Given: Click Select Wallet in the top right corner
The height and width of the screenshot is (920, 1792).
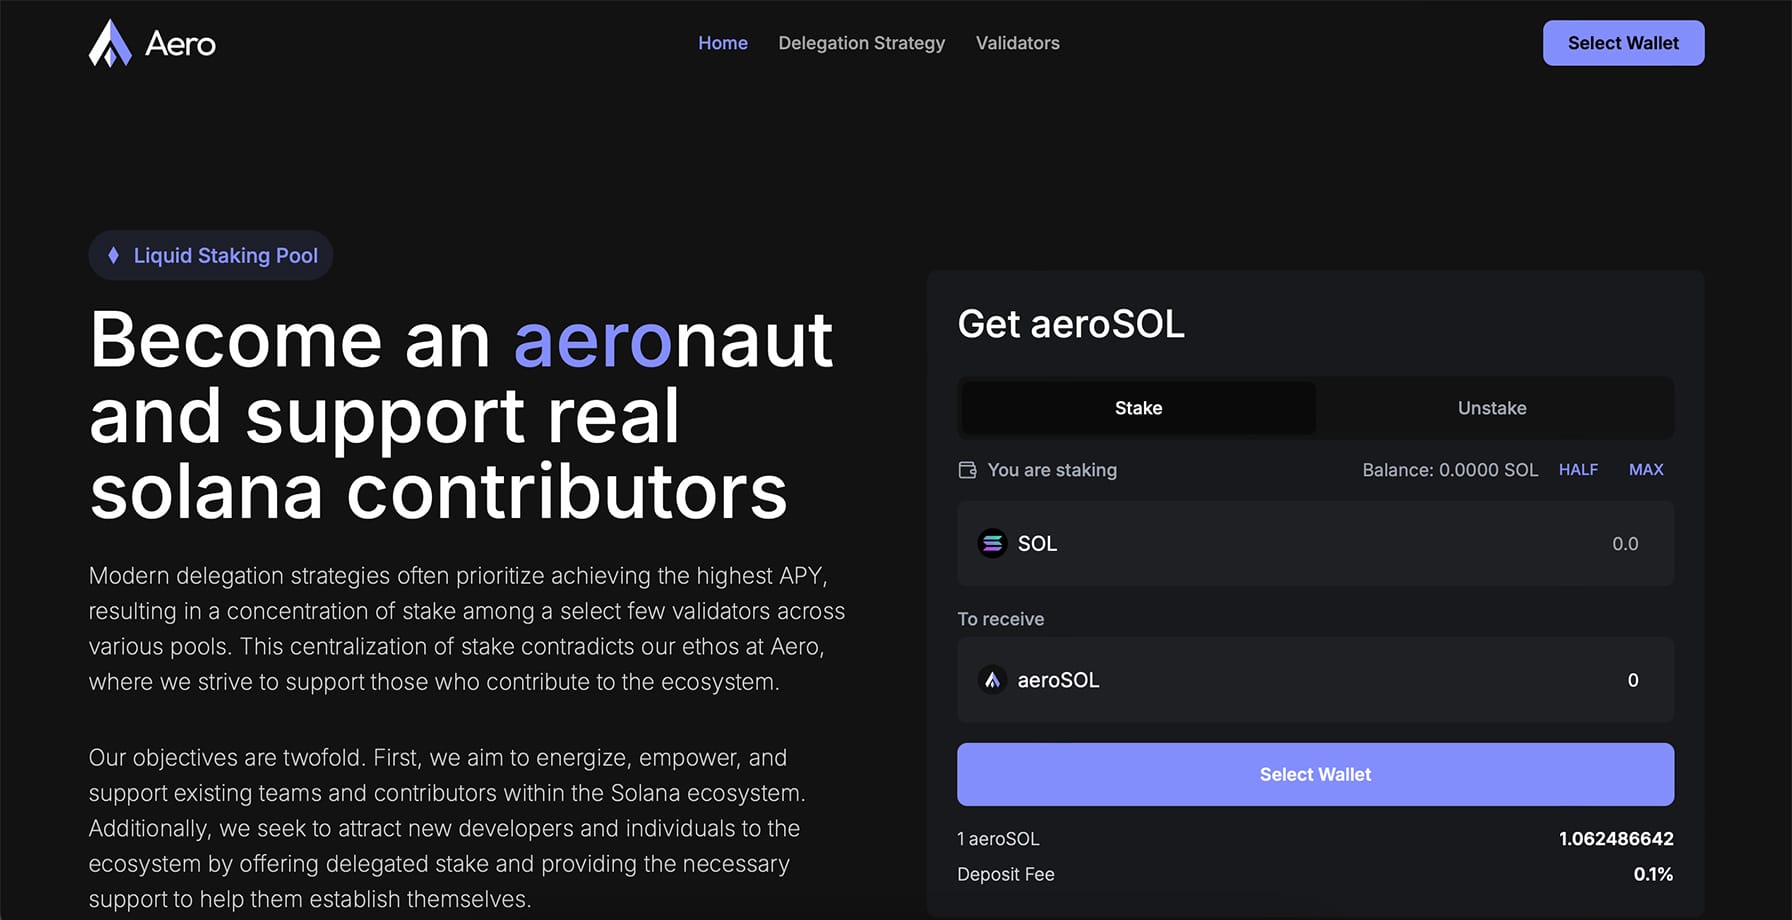Looking at the screenshot, I should coord(1623,43).
